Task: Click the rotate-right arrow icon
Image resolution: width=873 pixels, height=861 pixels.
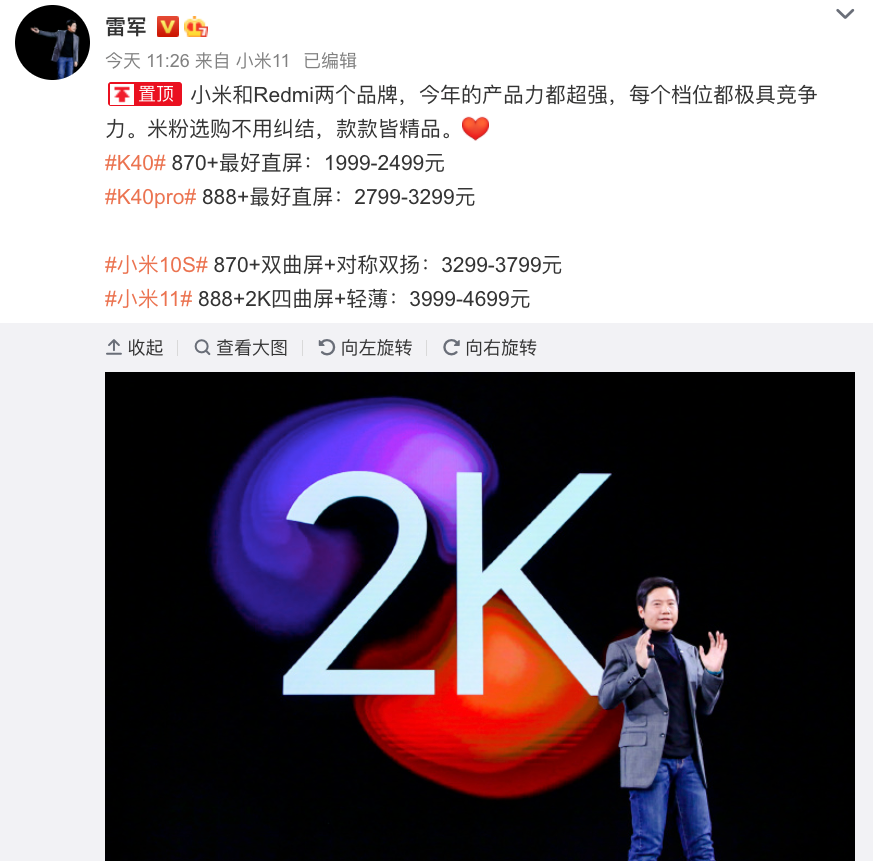Action: pyautogui.click(x=451, y=348)
